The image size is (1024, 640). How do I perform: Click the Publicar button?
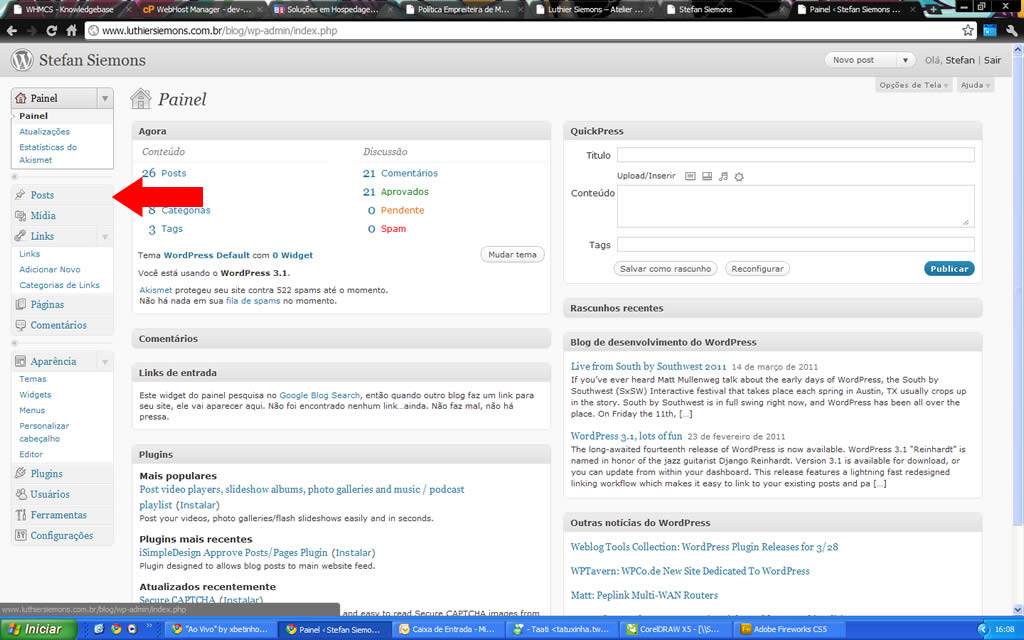click(949, 268)
